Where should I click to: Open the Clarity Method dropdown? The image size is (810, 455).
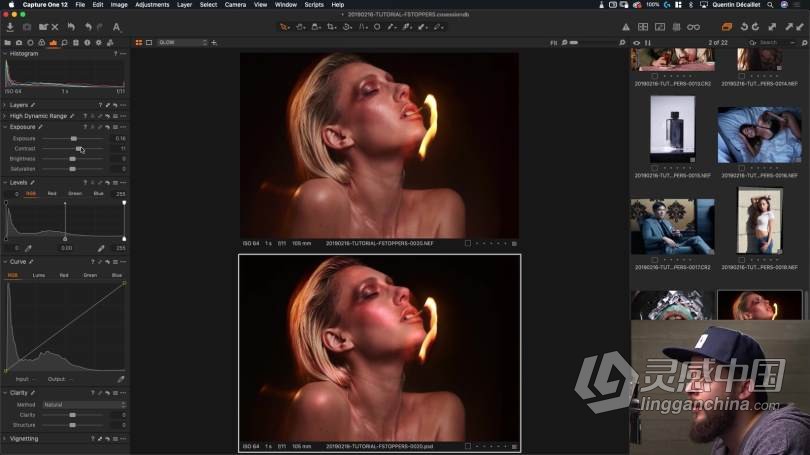84,405
